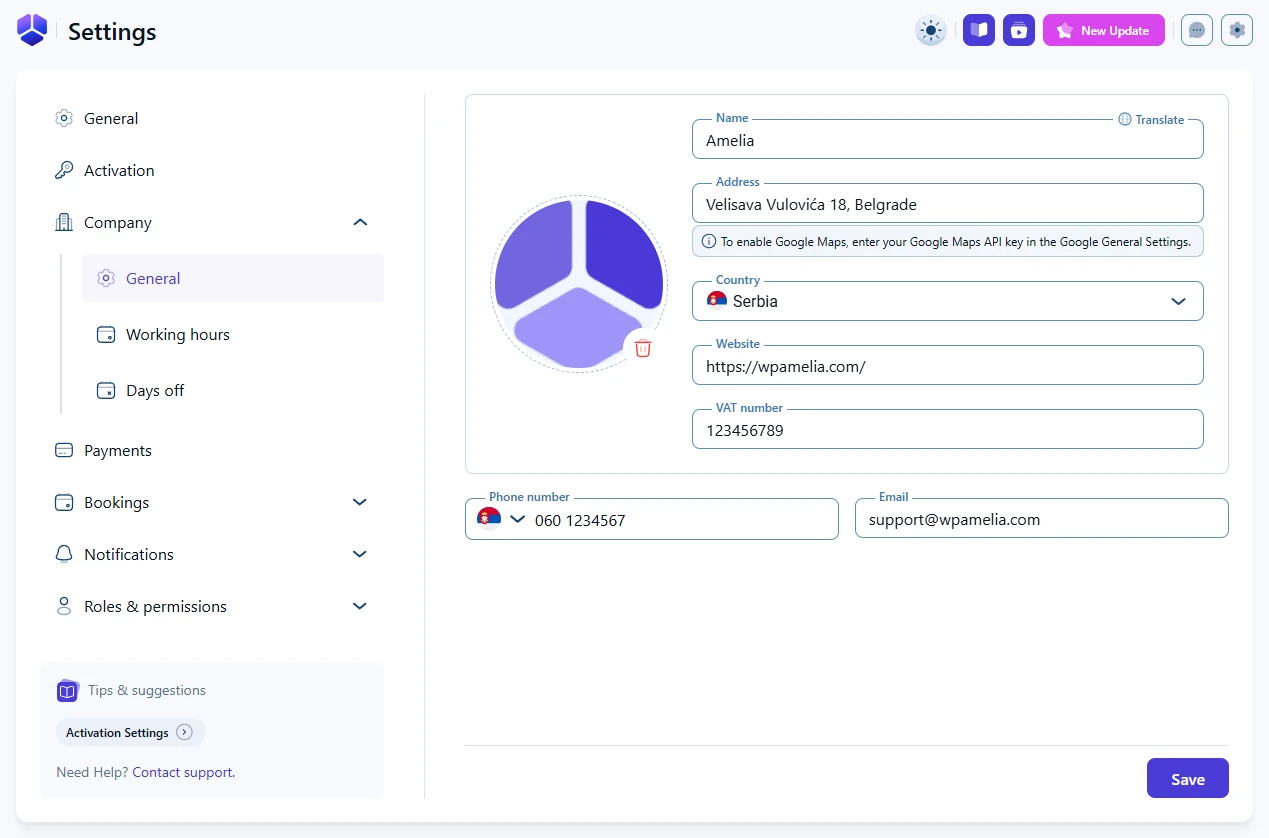Screen dimensions: 1269x838
Task: Click the Contact support link
Action: click(183, 772)
